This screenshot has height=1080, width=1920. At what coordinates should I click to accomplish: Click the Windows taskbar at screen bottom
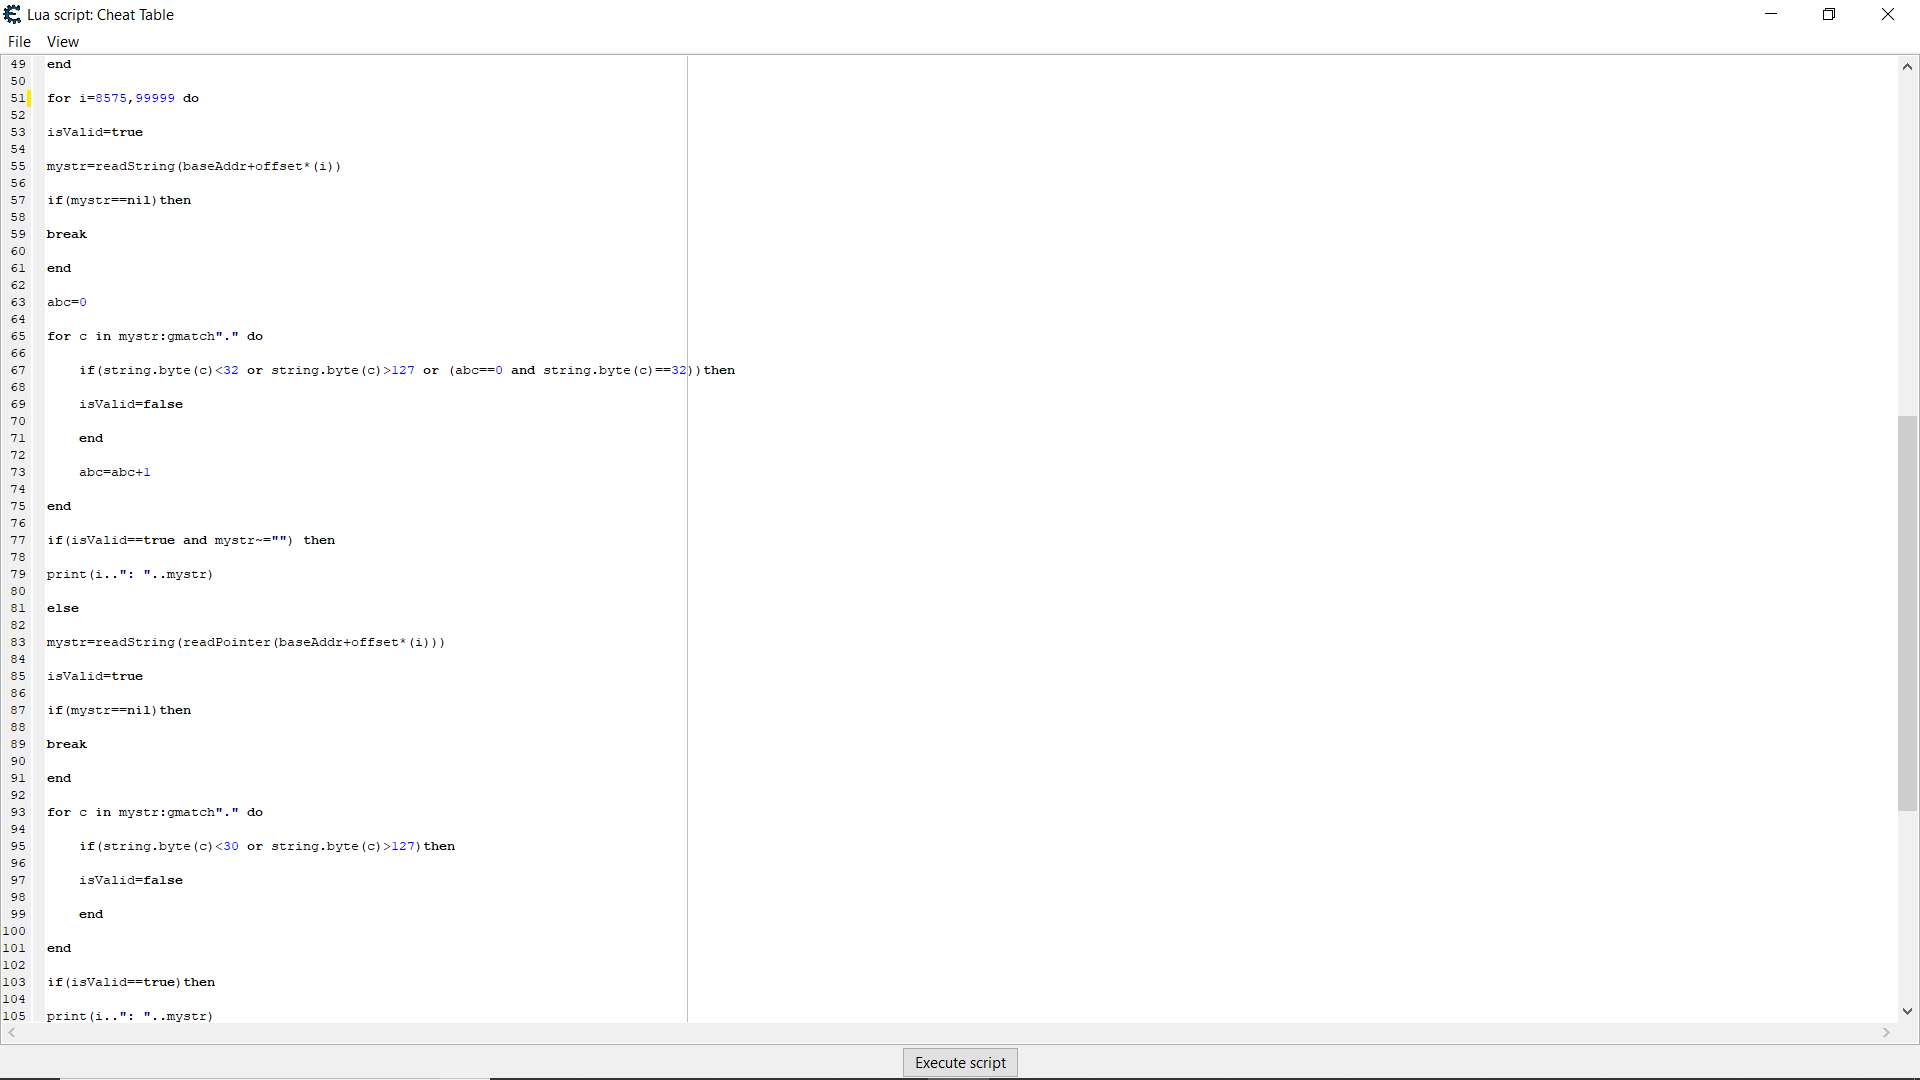point(960,1076)
